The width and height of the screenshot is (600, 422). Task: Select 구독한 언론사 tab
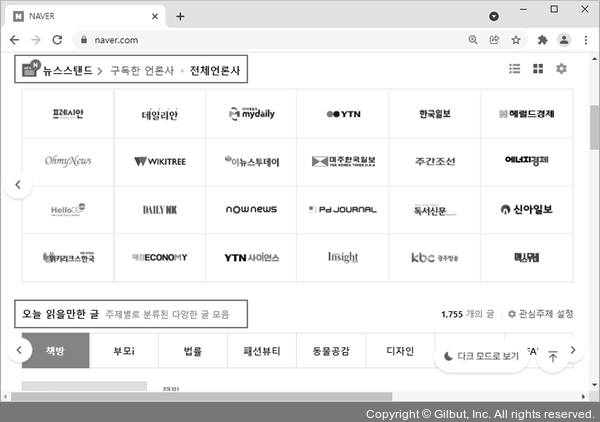click(142, 70)
